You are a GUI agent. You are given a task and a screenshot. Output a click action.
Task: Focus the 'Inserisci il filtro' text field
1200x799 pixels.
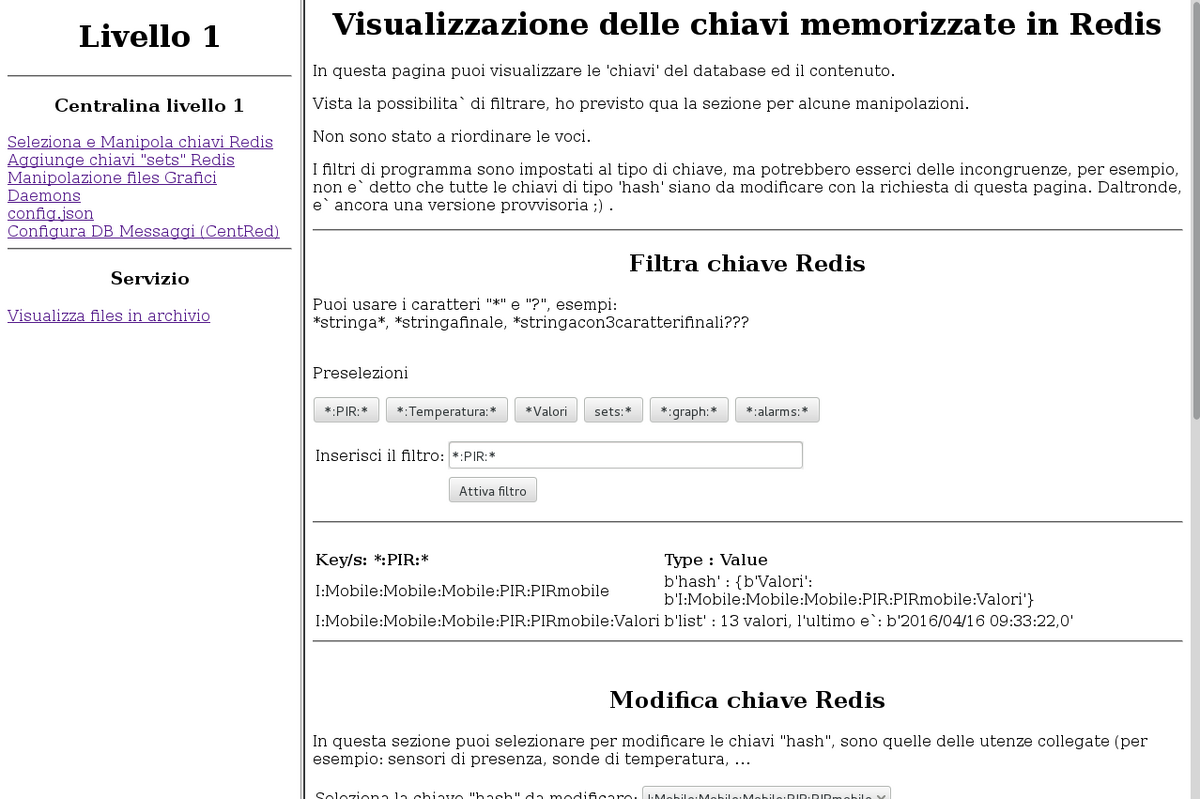[625, 456]
